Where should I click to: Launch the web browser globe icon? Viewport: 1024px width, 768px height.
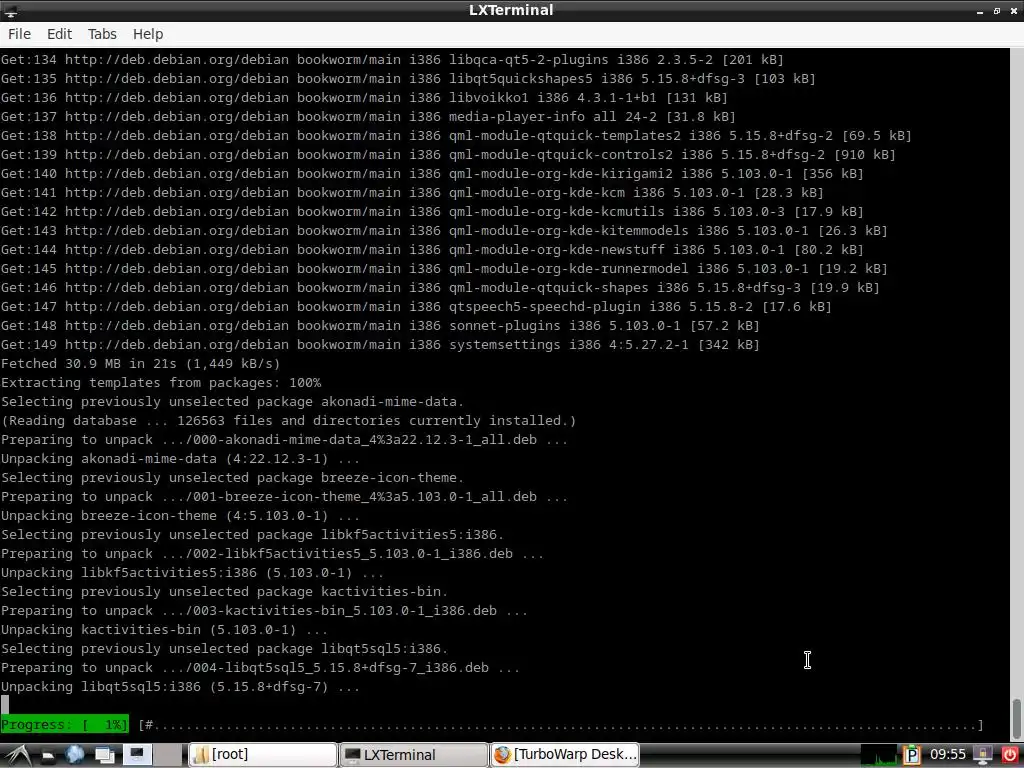(75, 755)
